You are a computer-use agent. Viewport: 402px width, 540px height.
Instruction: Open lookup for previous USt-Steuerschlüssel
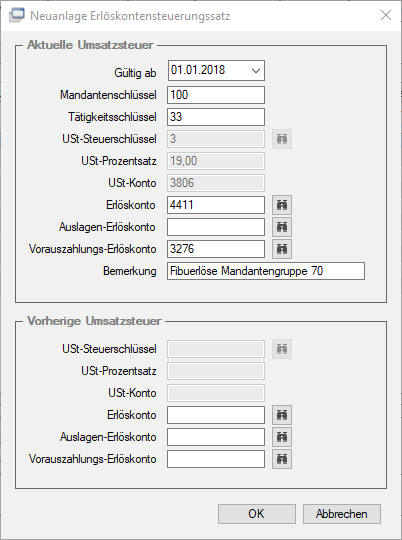[282, 349]
